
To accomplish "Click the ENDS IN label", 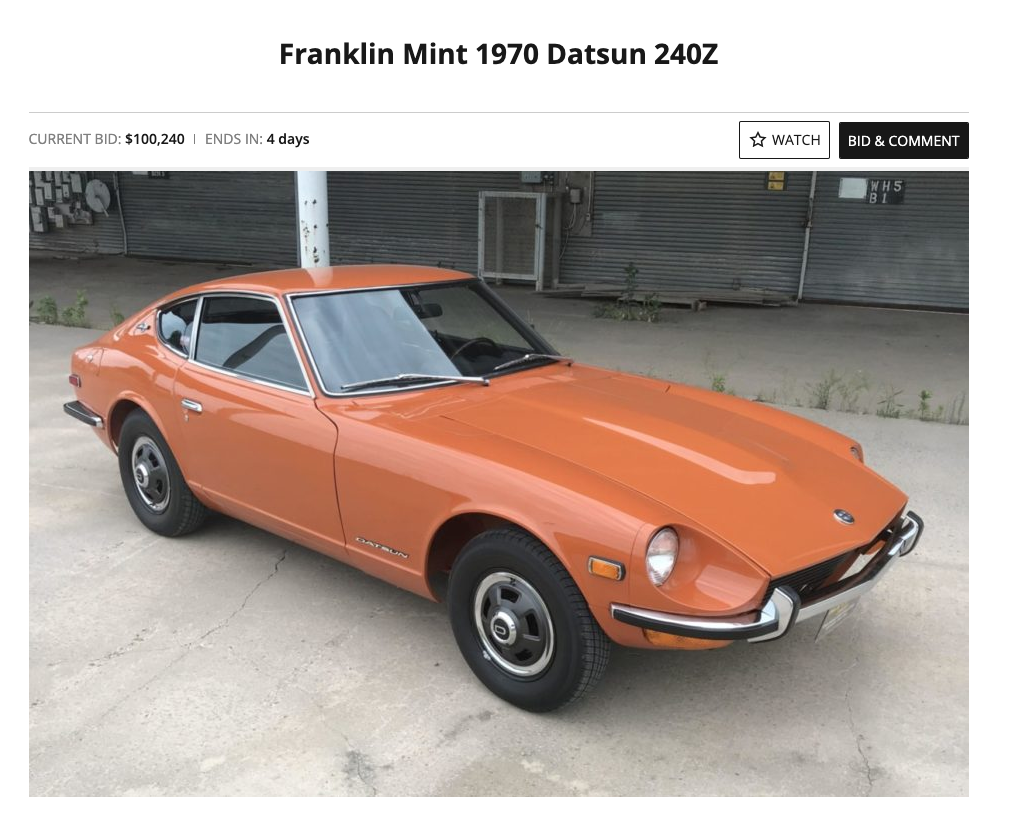I will pos(233,139).
